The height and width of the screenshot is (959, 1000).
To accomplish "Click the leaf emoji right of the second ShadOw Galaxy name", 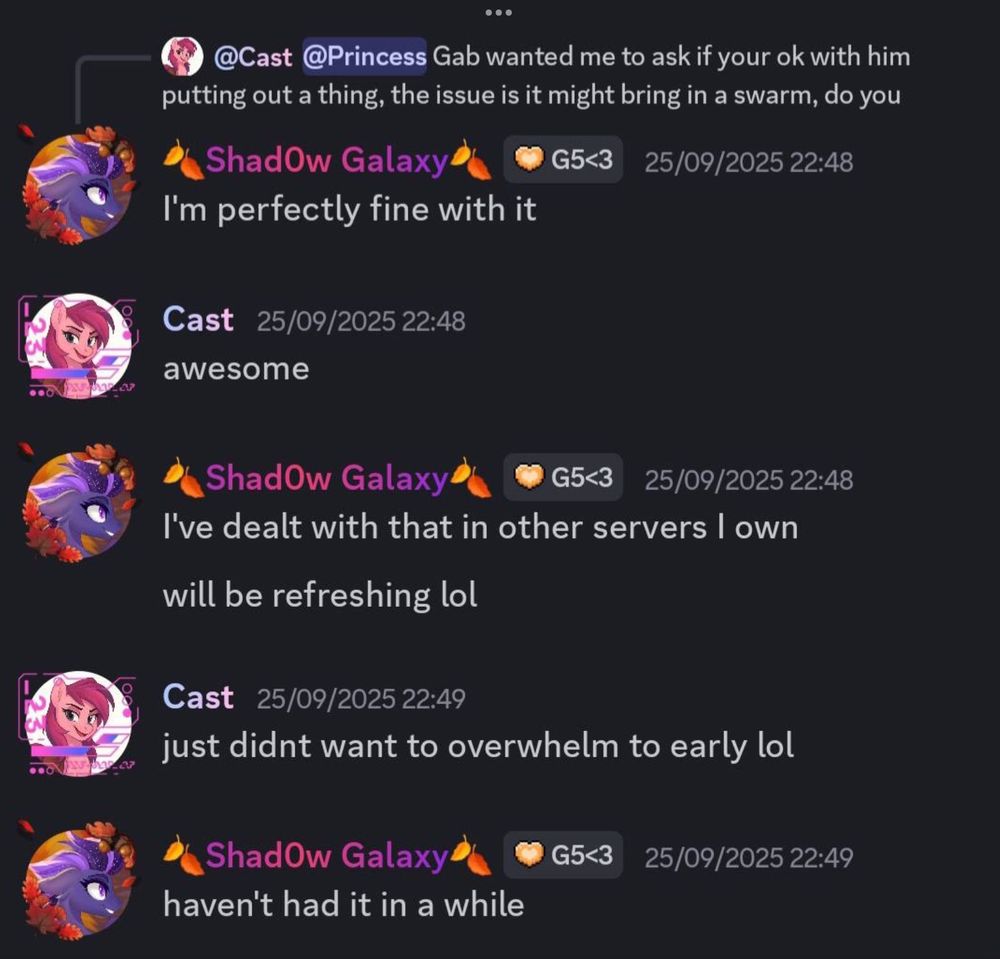I will coord(471,478).
